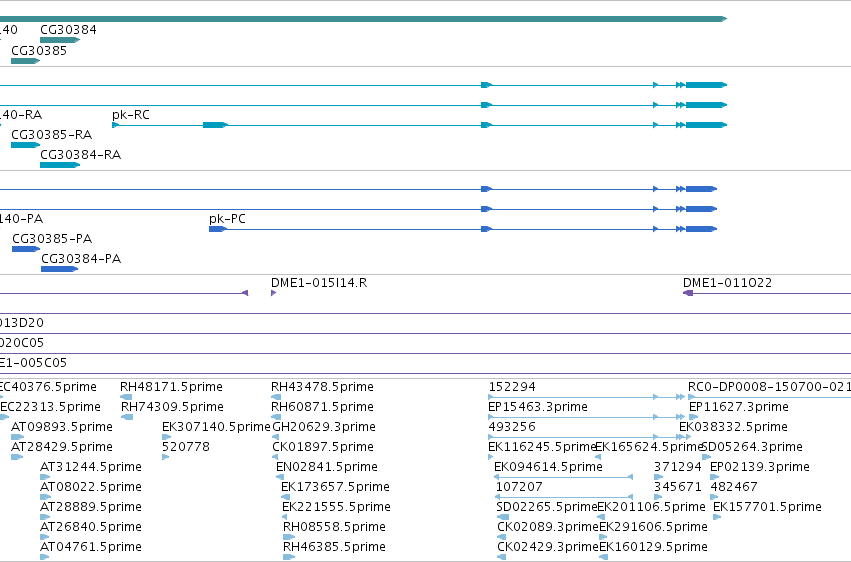851x562 pixels.
Task: Select the AT31244.5prime EST
Action: [x=45, y=477]
